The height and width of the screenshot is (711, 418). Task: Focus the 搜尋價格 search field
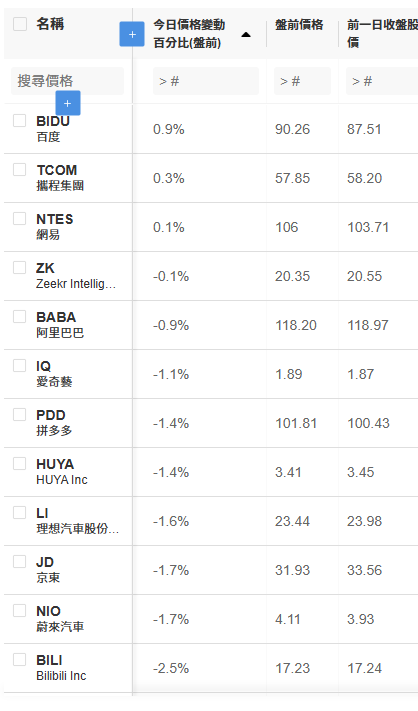67,81
